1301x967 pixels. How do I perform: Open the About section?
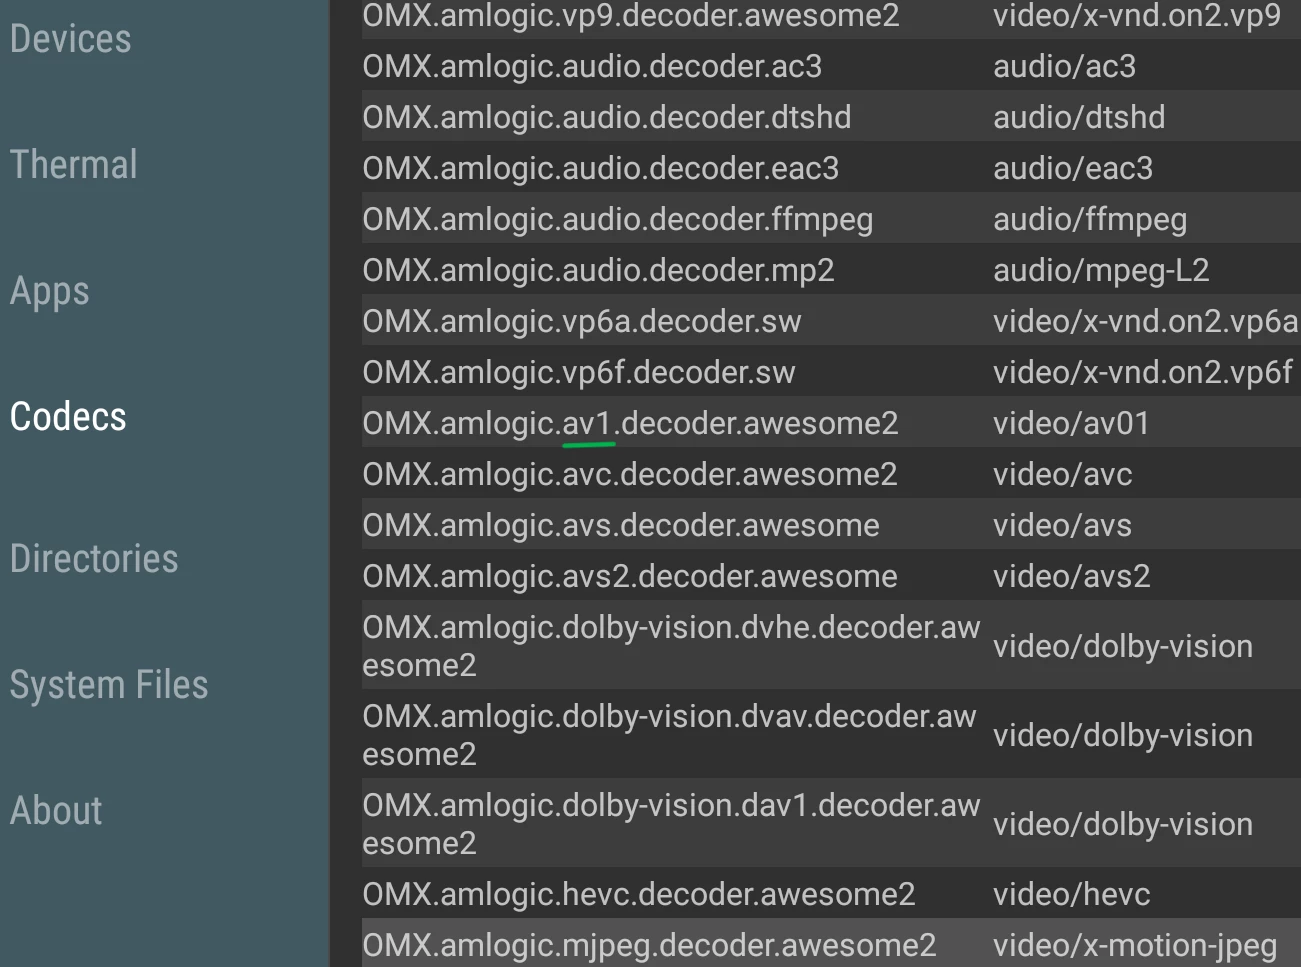click(x=56, y=811)
